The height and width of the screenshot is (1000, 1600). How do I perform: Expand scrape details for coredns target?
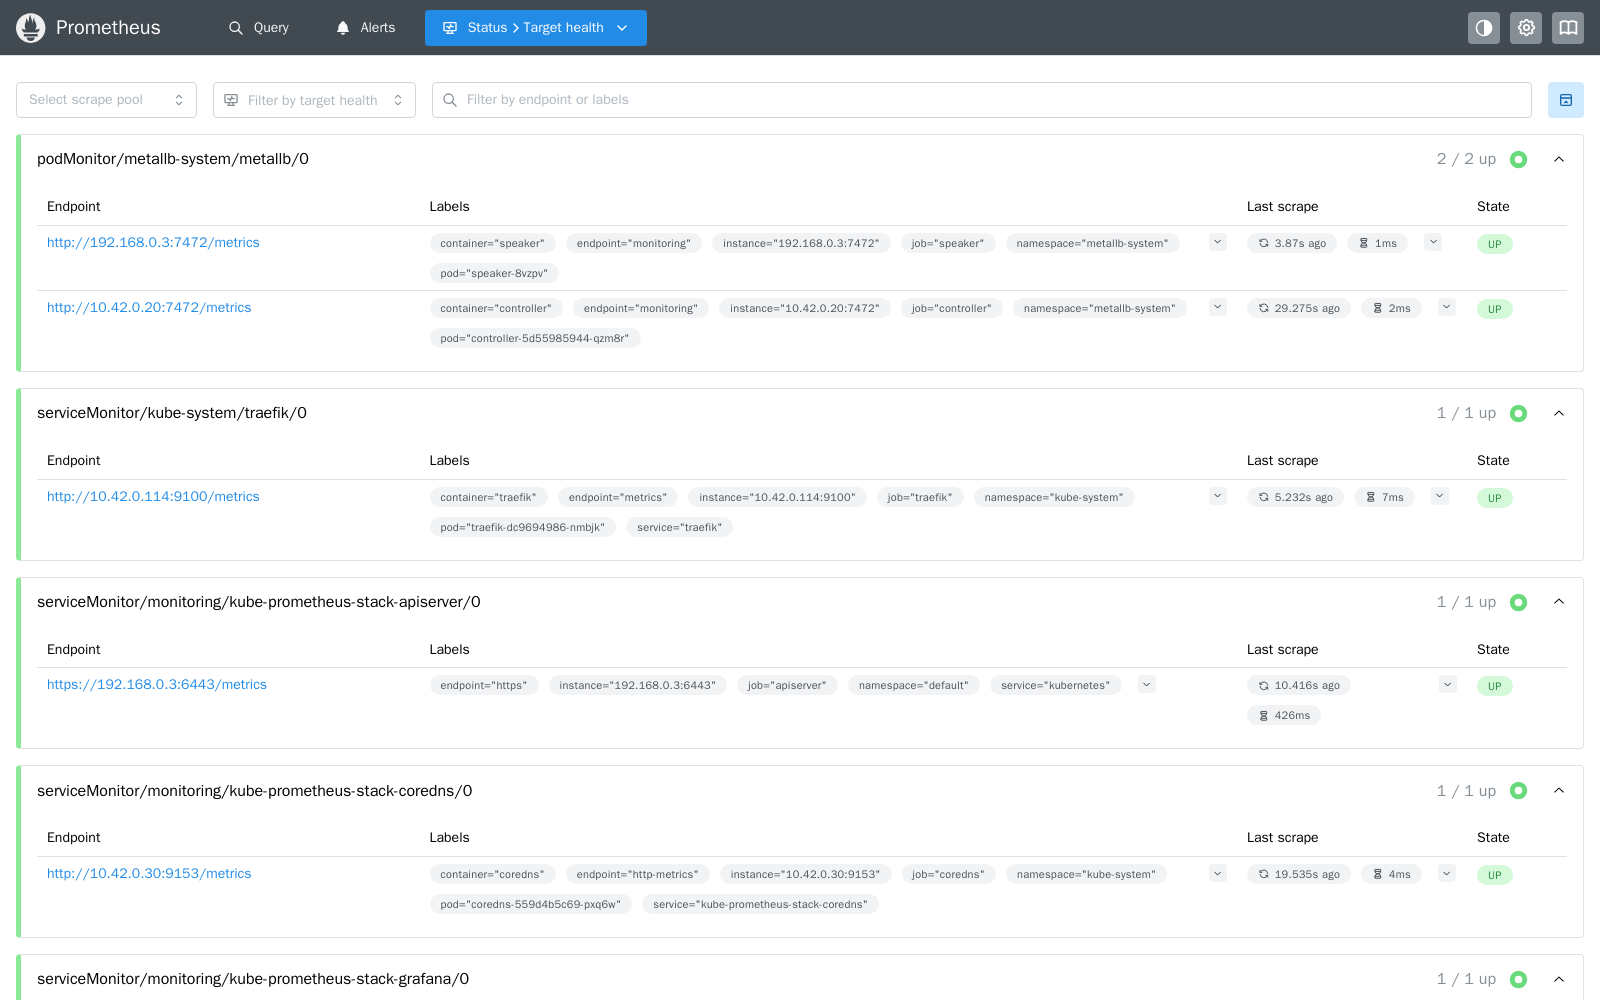click(x=1447, y=873)
